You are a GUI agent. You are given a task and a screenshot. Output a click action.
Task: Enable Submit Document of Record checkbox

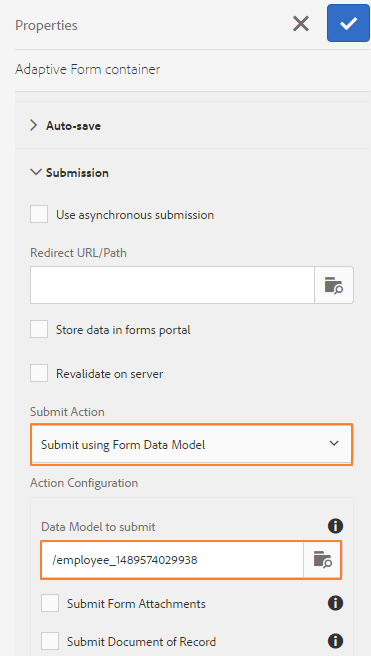point(50,641)
